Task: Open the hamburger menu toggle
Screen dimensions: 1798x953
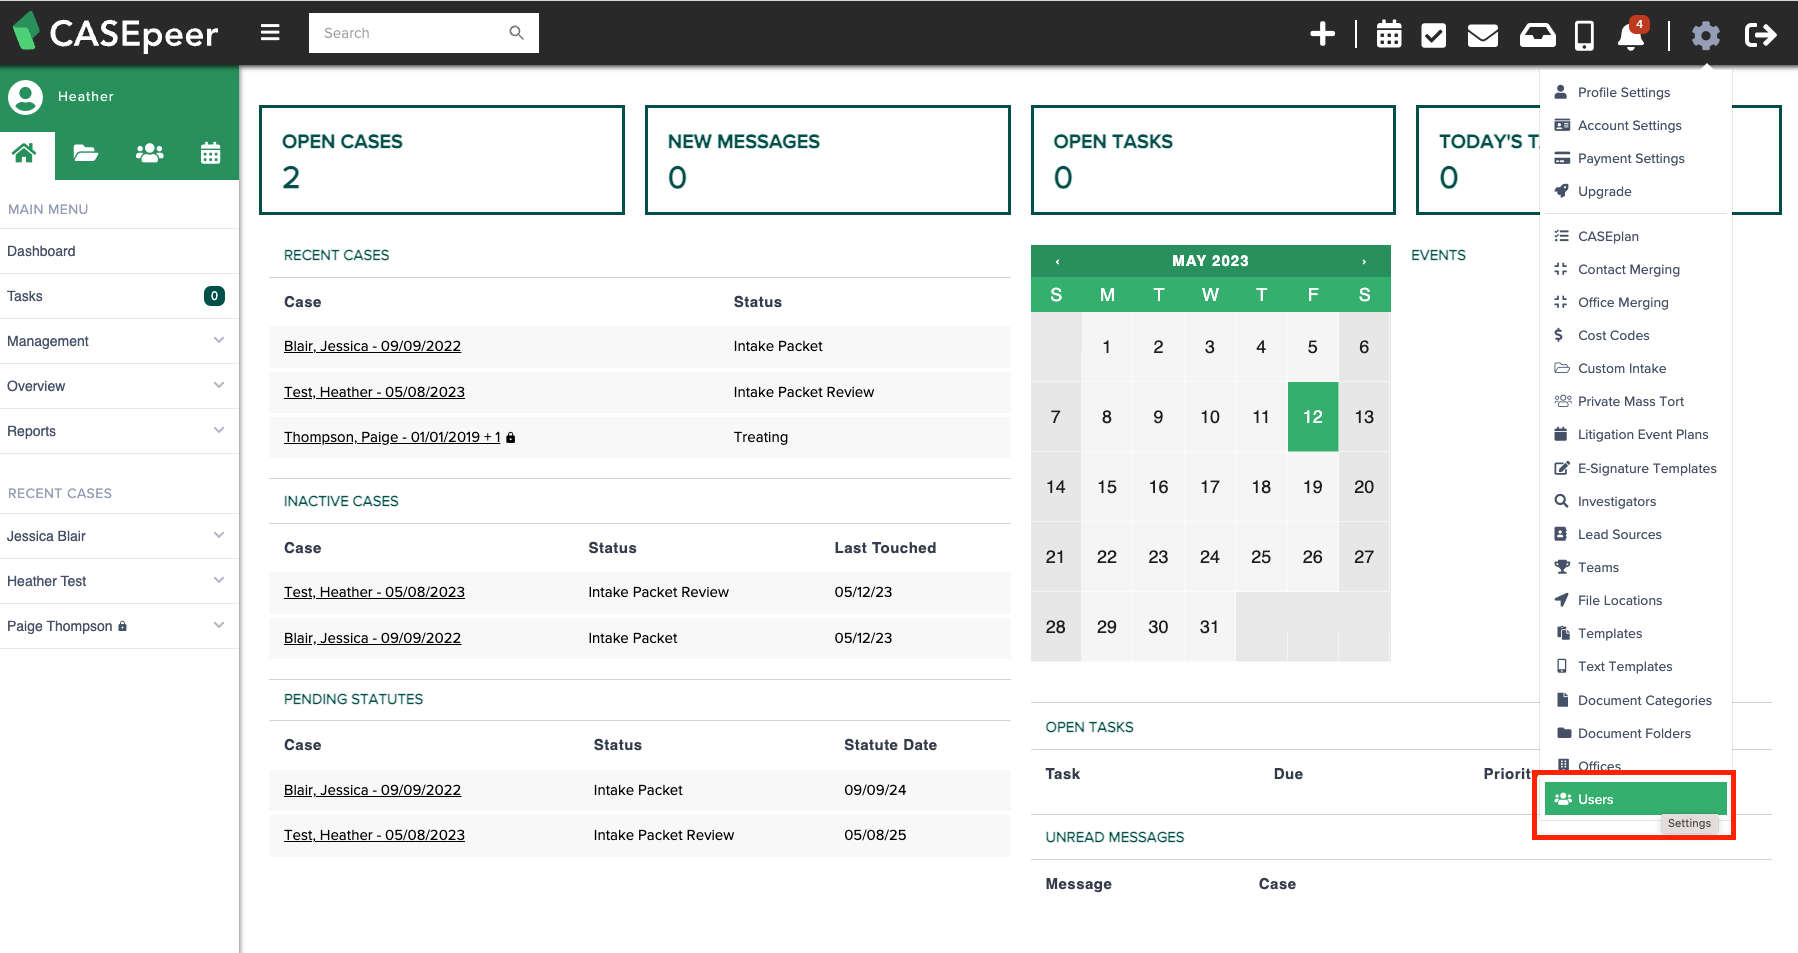Action: (270, 32)
